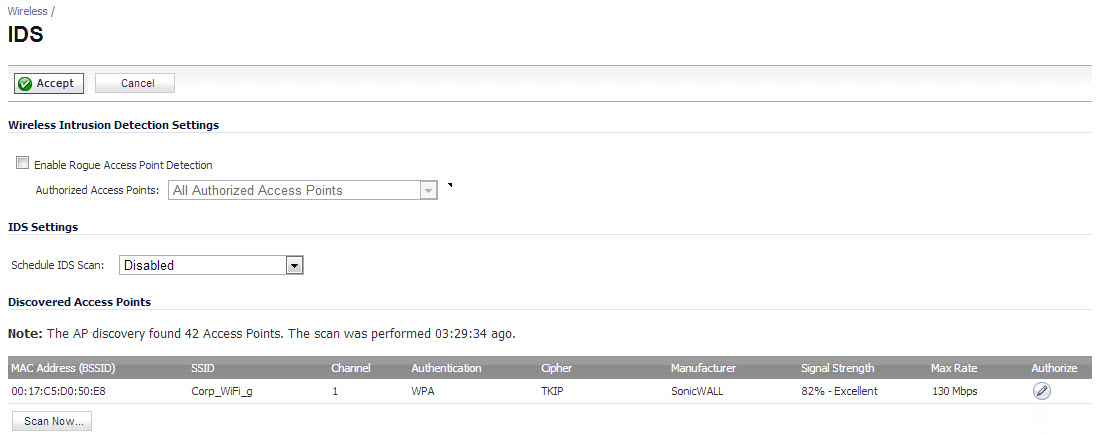
Task: Sort table by SSID column header
Action: (x=203, y=368)
